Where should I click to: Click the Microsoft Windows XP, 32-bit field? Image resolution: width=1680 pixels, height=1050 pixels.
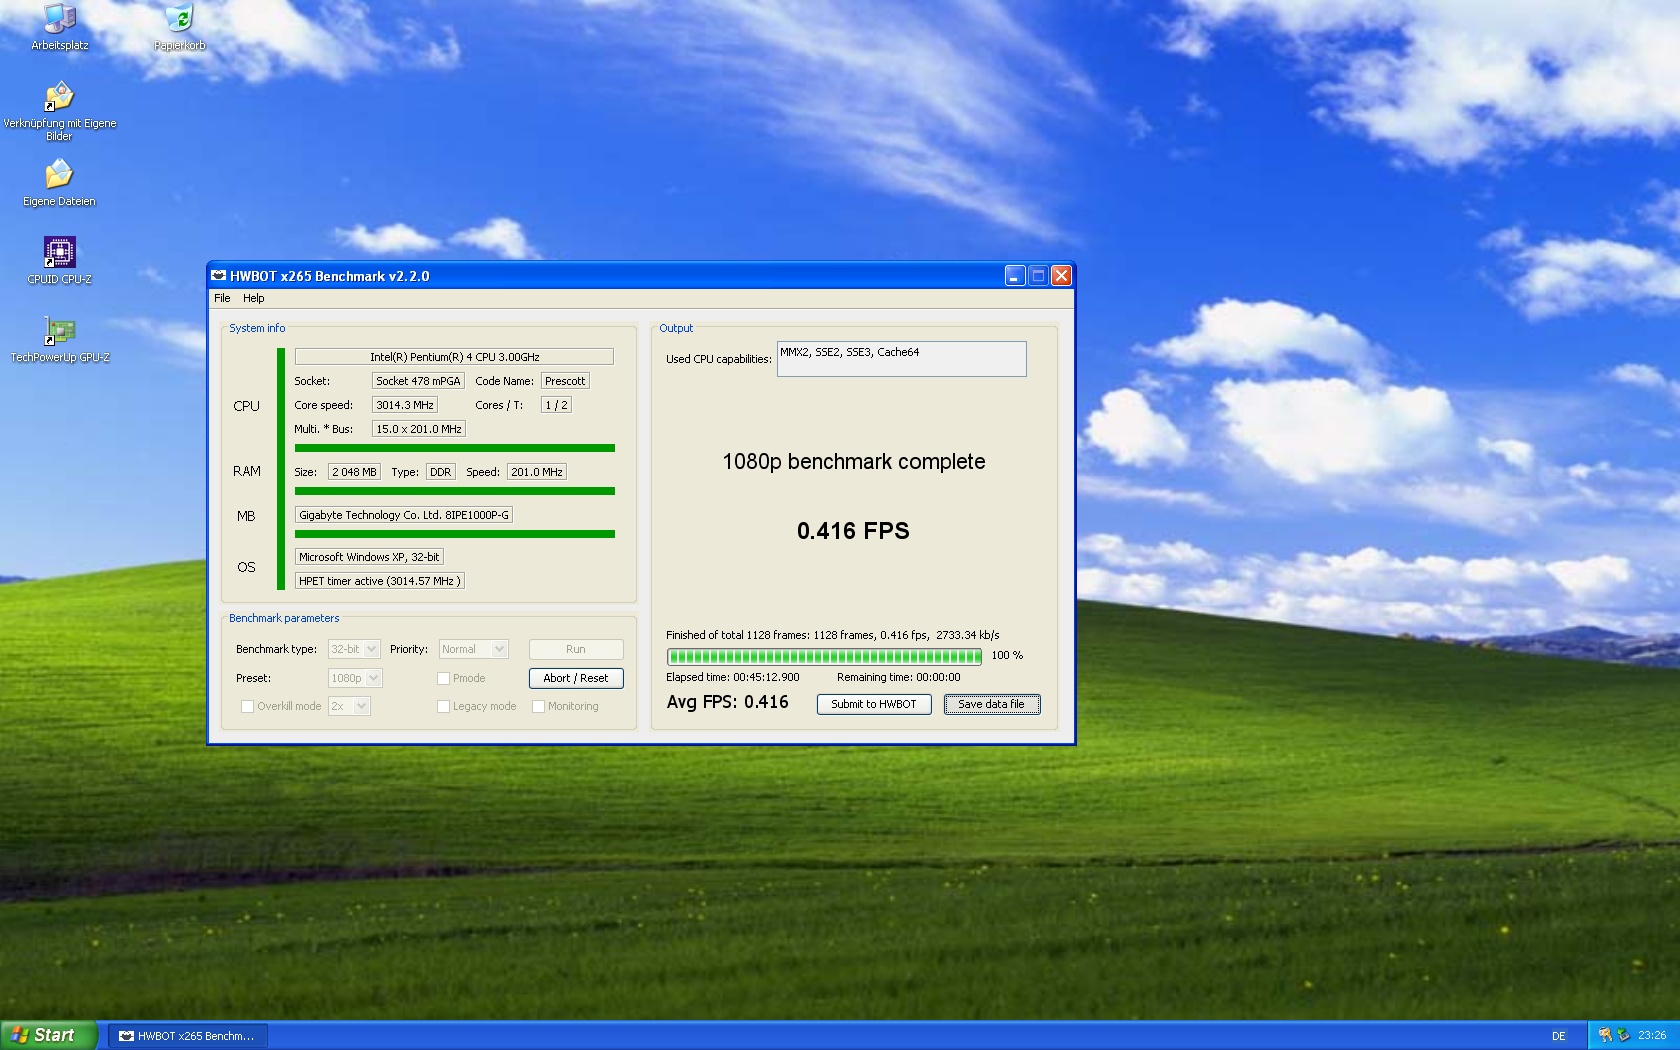(369, 557)
